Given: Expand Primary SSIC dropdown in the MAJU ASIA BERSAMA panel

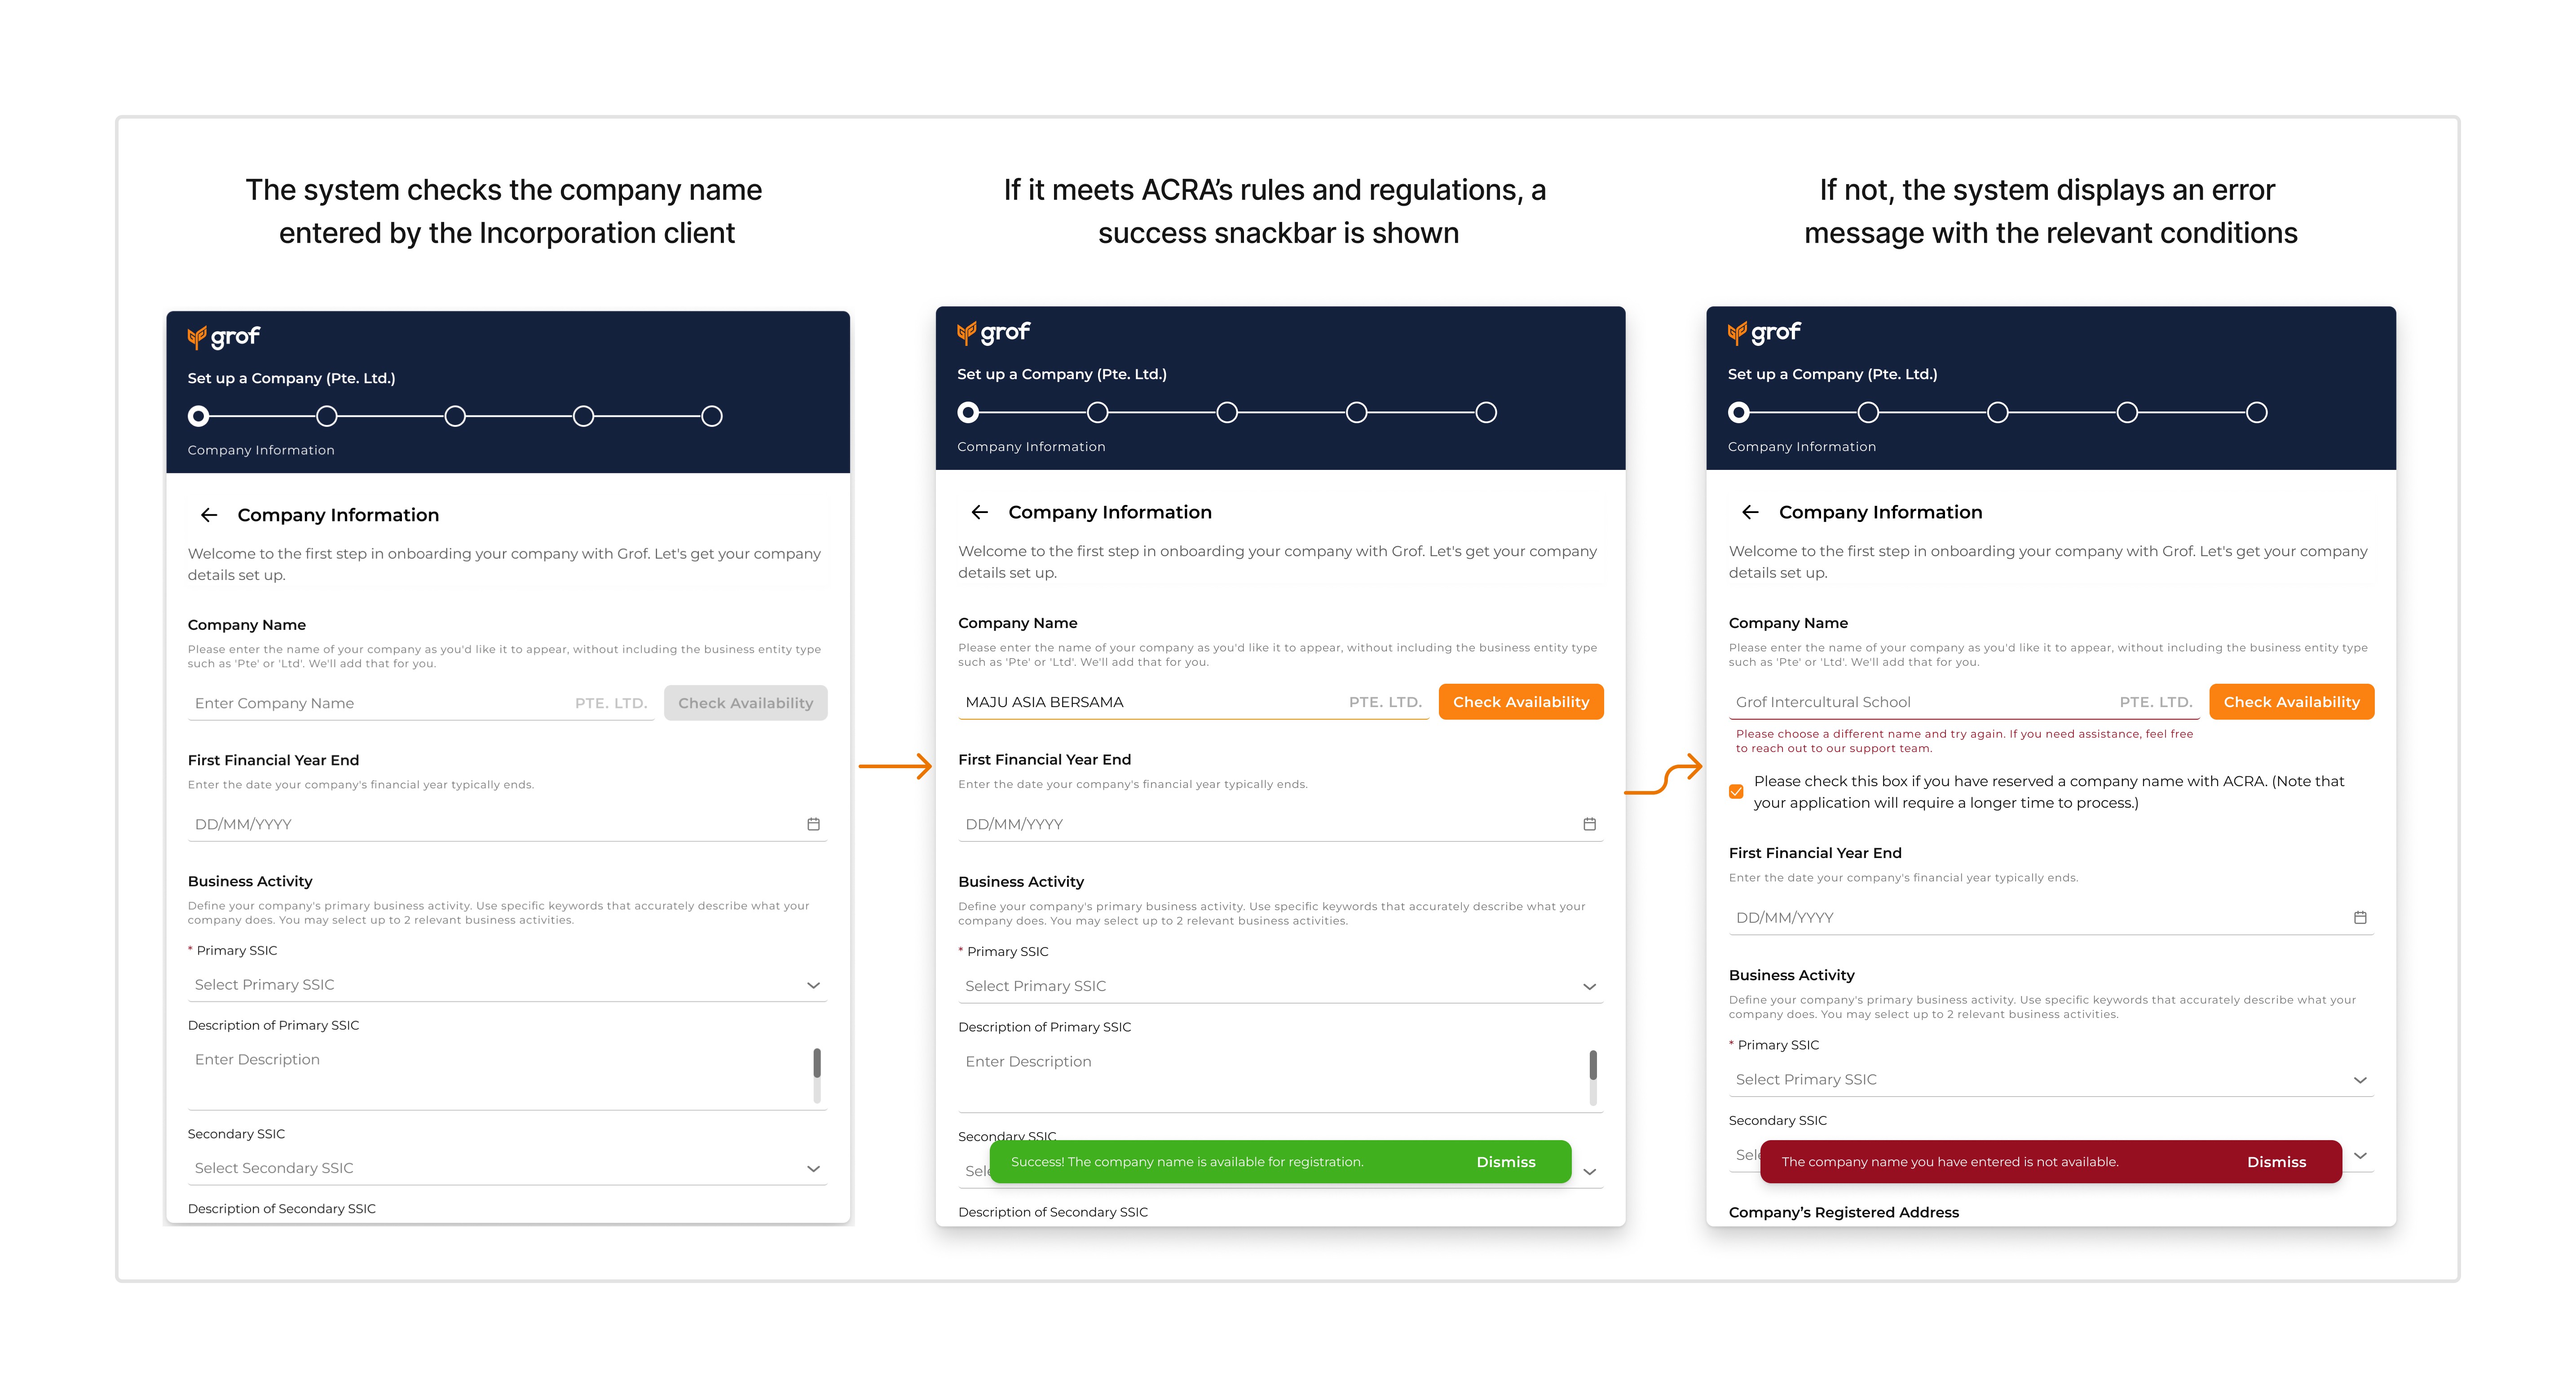Looking at the screenshot, I should 1589,987.
